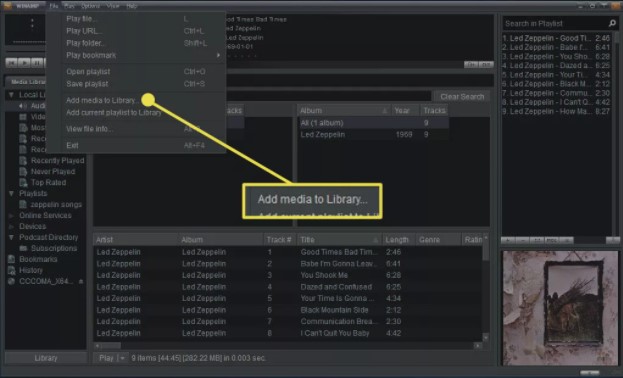Click the play playback button
The height and width of the screenshot is (378, 623).
(x=25, y=62)
